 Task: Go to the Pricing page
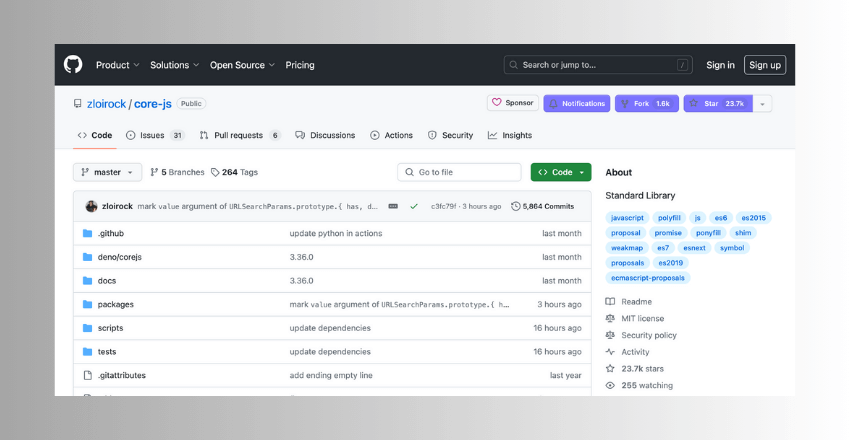click(x=300, y=65)
